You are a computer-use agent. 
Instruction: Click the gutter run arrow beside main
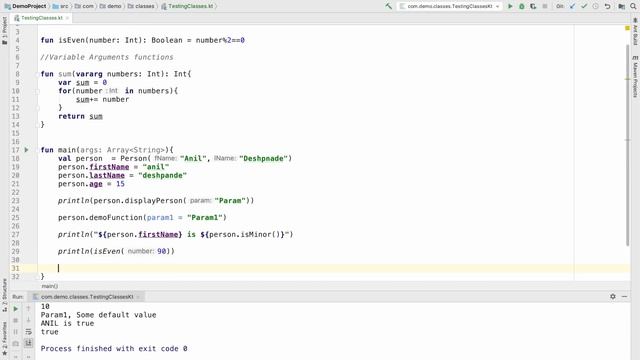[27, 150]
